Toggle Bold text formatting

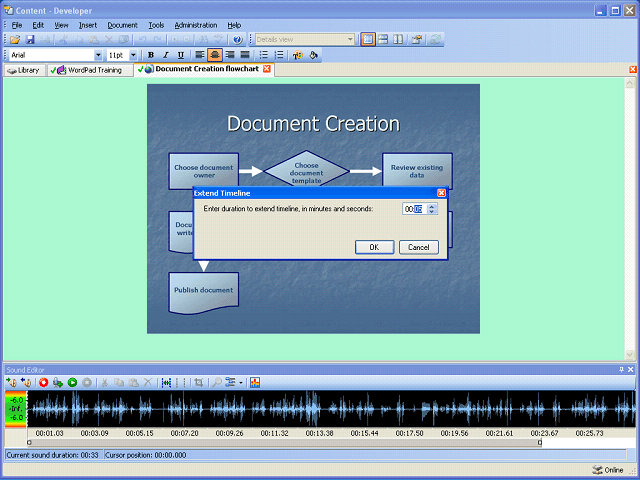pos(151,55)
